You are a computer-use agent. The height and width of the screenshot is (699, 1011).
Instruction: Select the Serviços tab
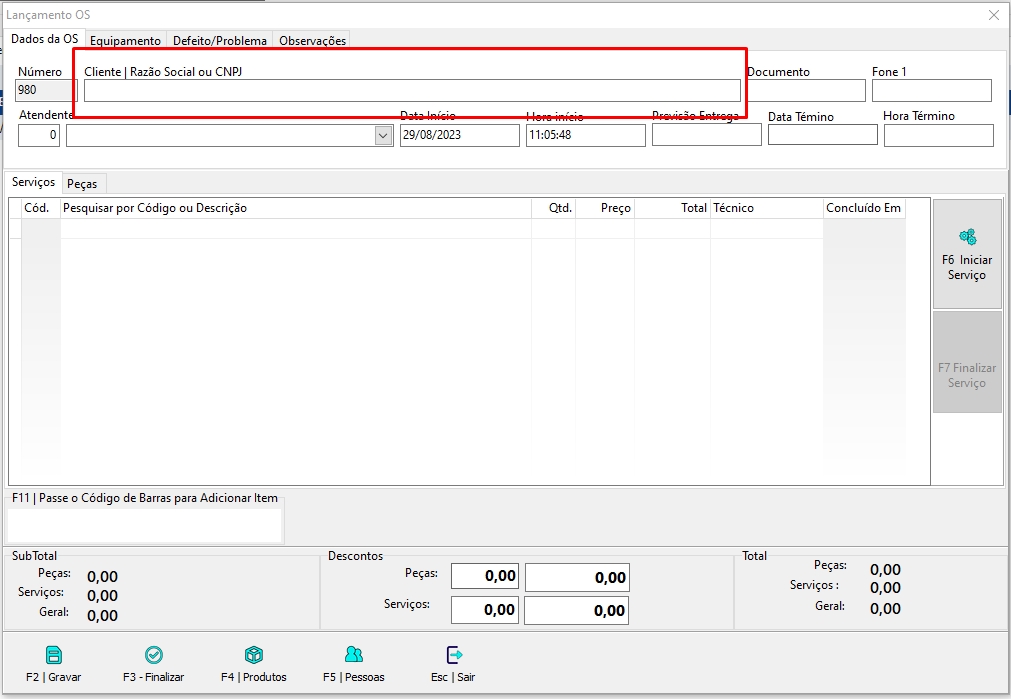coord(34,183)
